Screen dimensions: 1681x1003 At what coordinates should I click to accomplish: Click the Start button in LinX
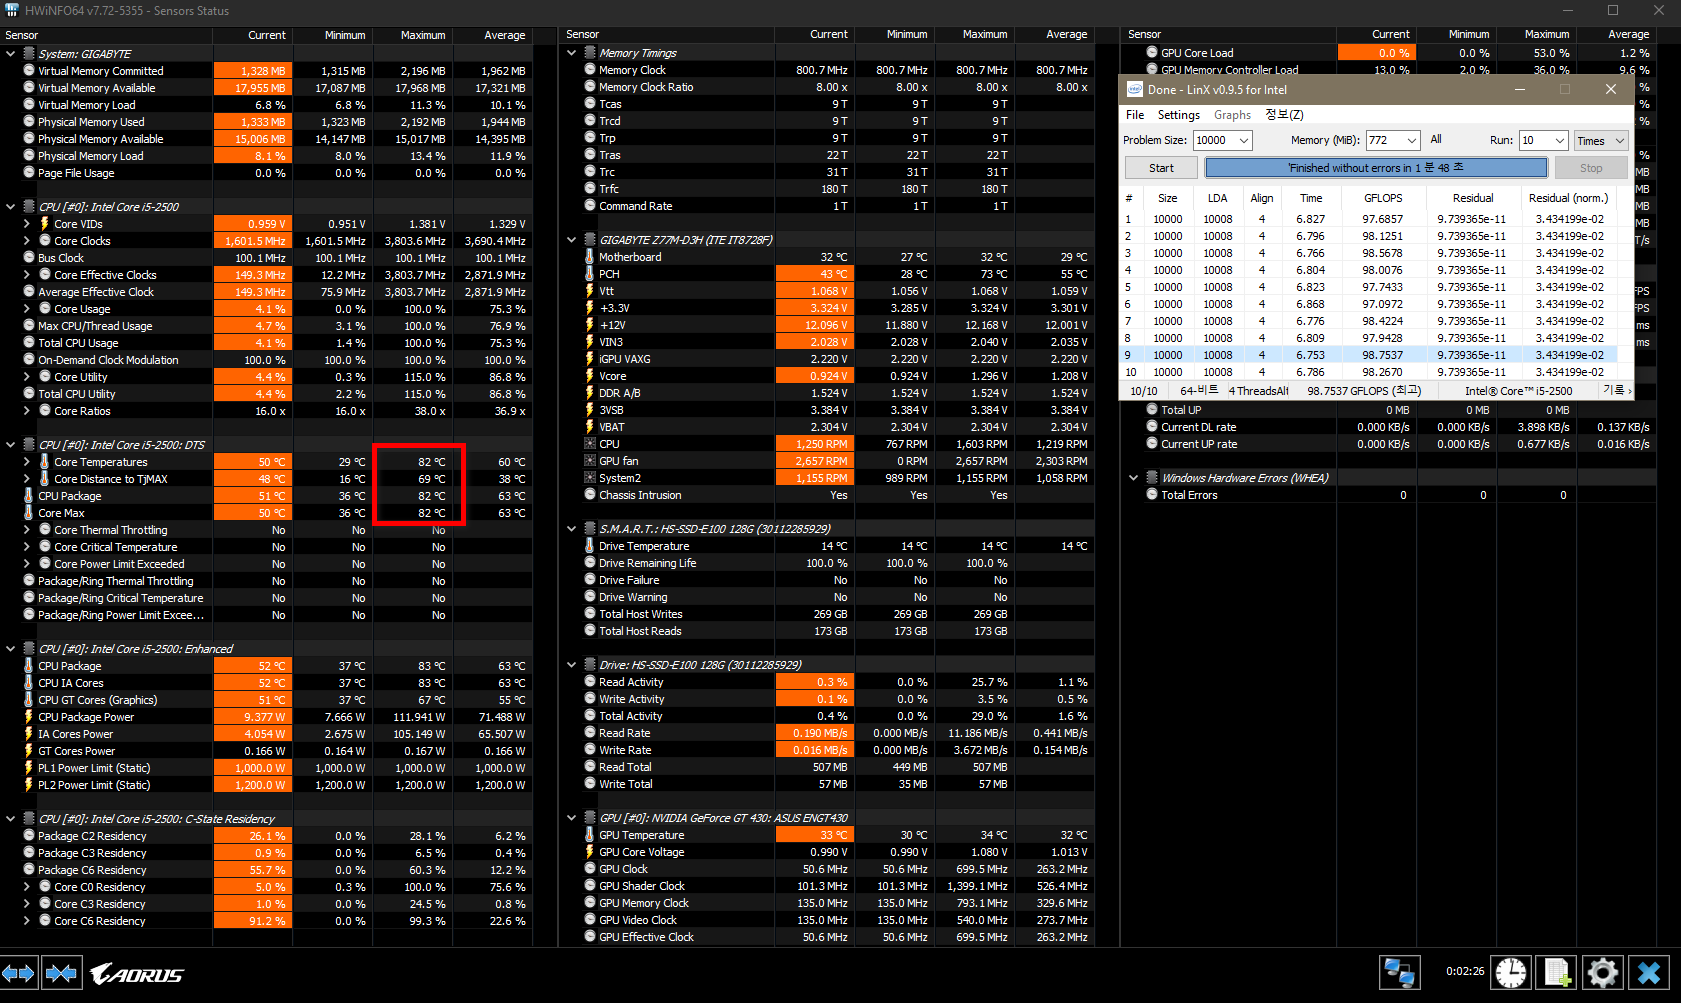tap(1161, 168)
